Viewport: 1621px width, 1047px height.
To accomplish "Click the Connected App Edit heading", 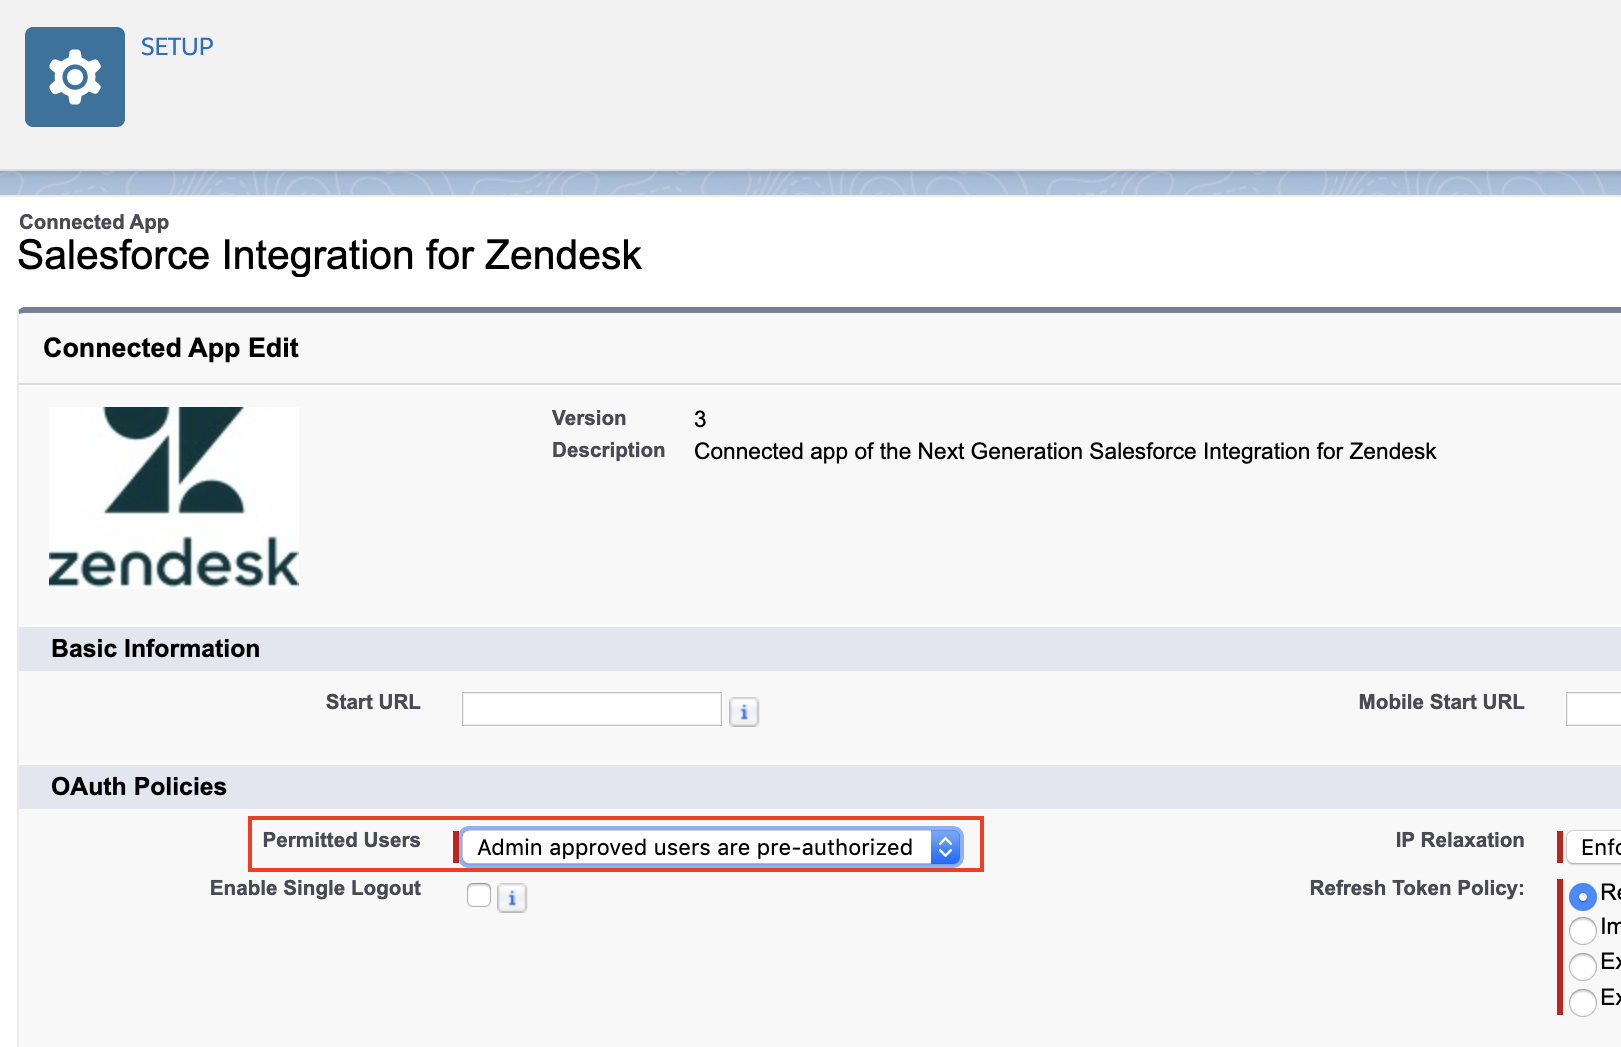I will coord(171,348).
